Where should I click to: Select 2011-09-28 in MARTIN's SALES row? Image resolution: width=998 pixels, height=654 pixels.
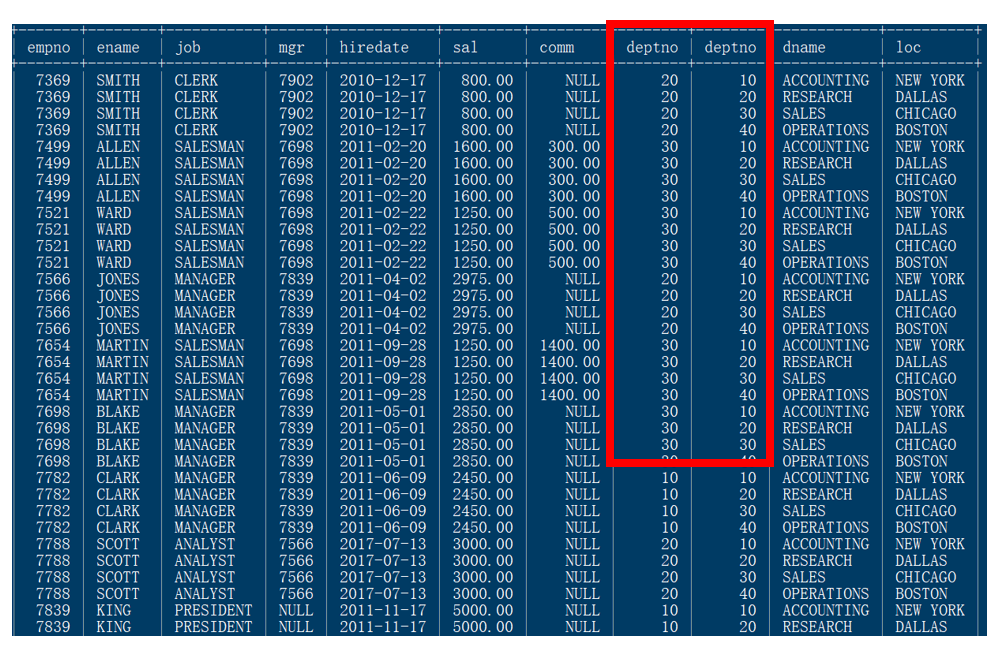[383, 379]
